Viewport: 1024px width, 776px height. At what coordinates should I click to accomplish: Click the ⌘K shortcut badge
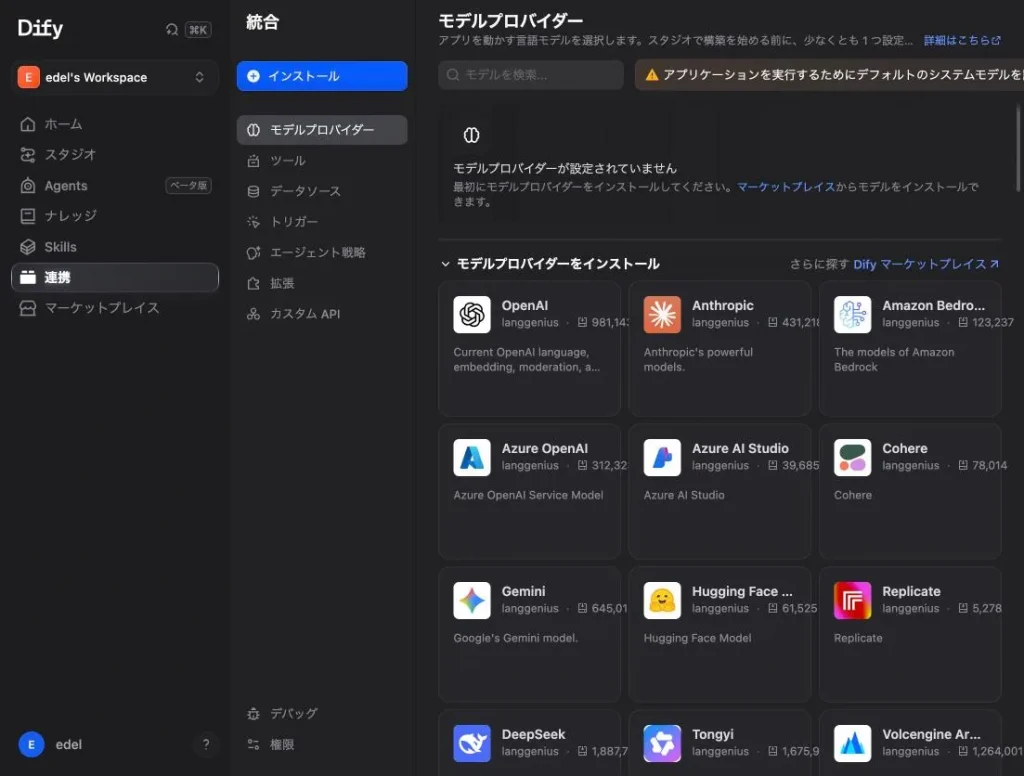(x=198, y=29)
